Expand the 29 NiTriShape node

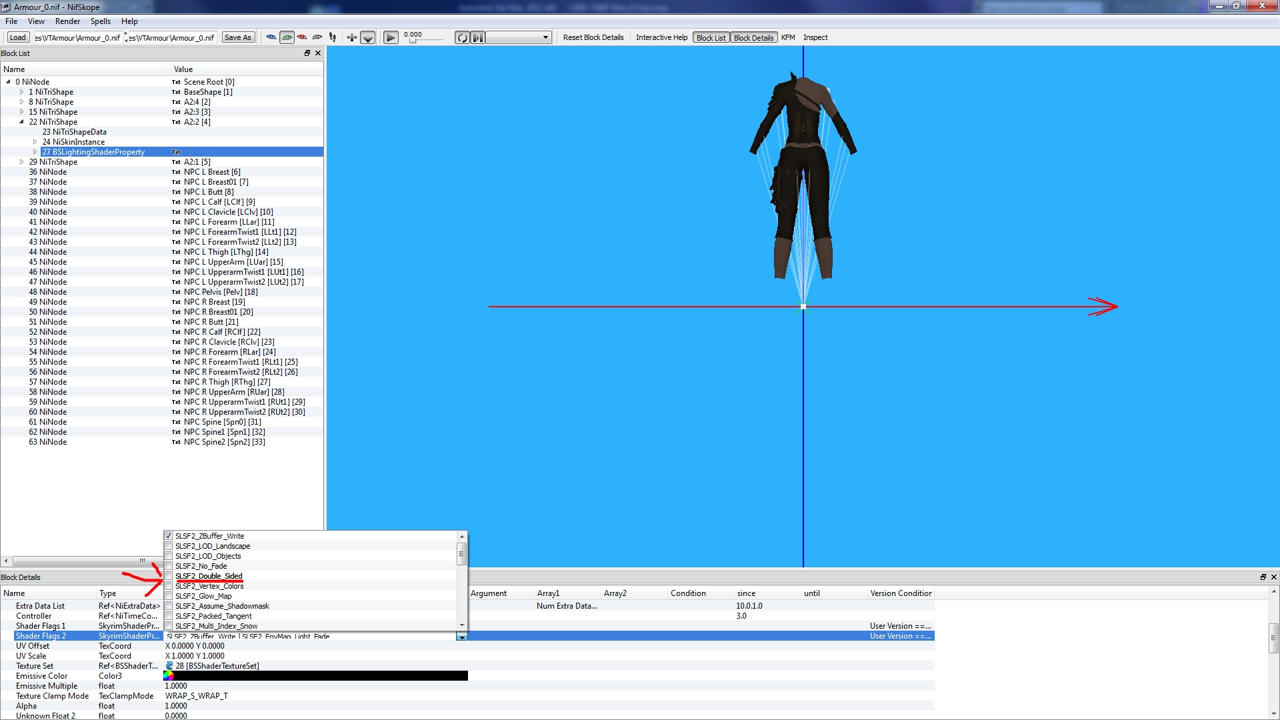(22, 162)
